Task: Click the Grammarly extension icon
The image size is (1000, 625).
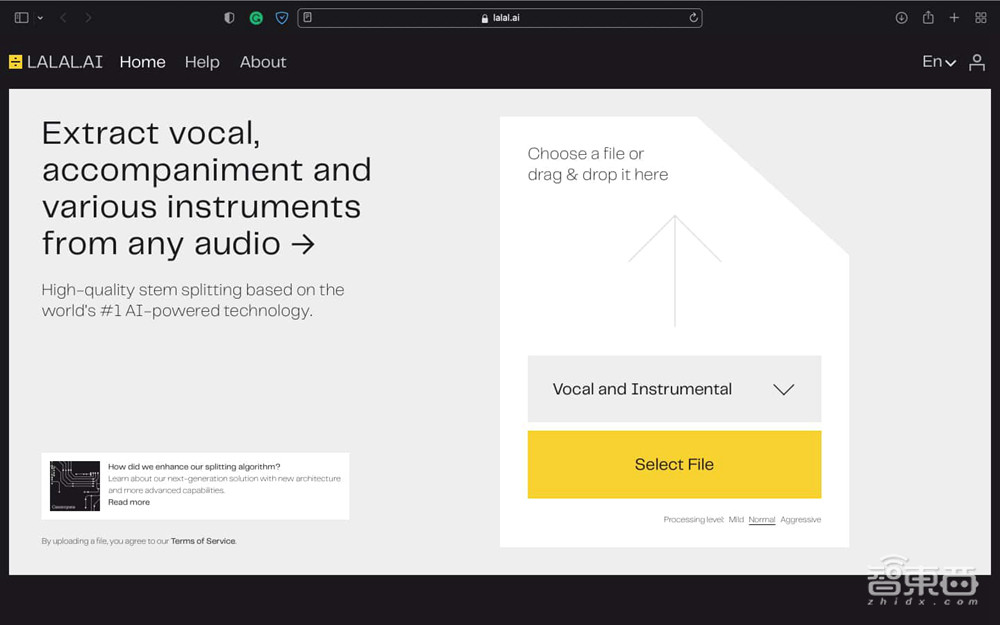Action: pos(256,18)
